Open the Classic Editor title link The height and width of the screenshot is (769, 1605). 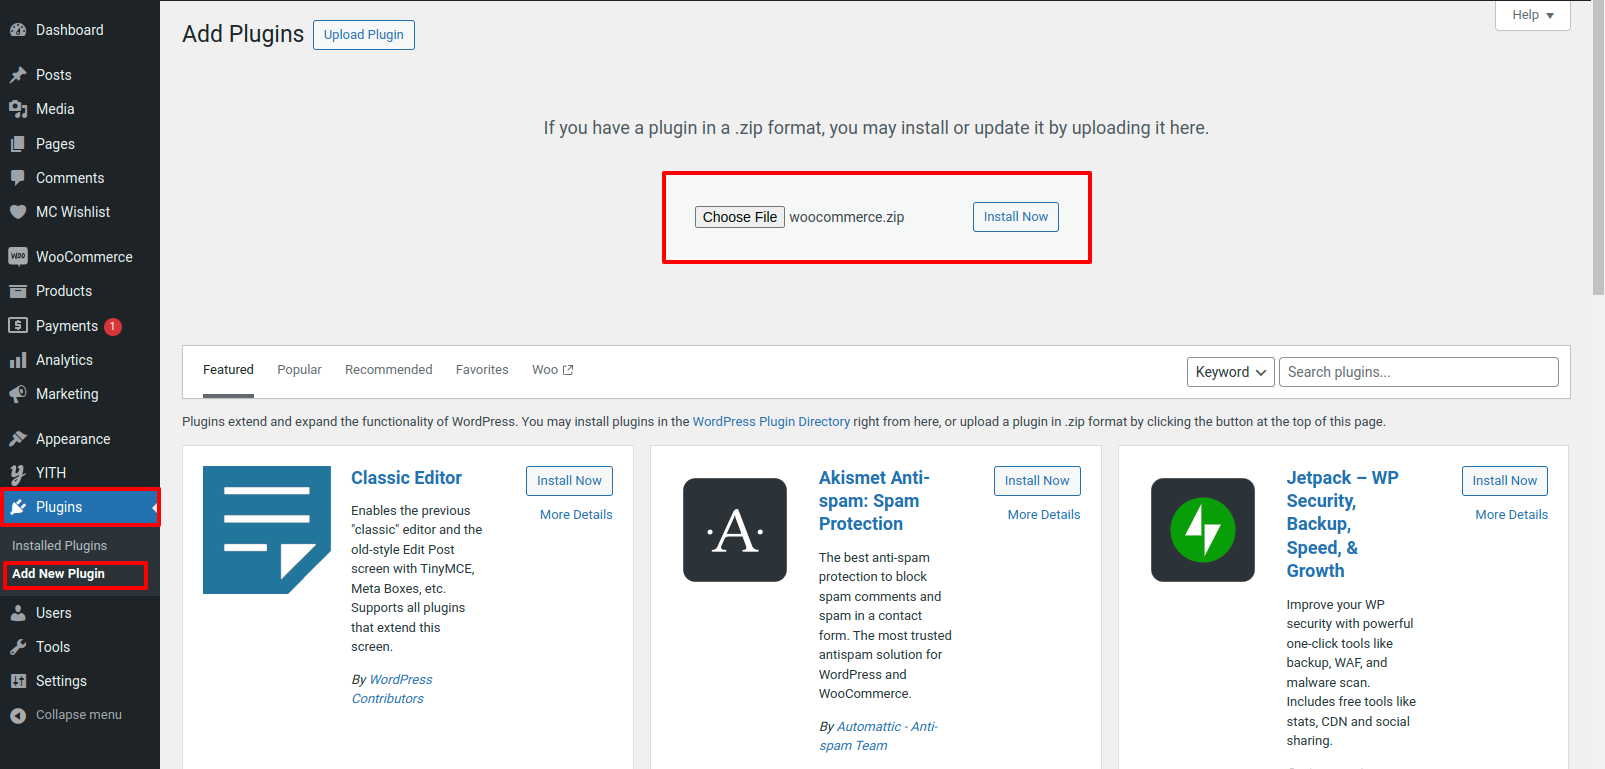pyautogui.click(x=406, y=478)
